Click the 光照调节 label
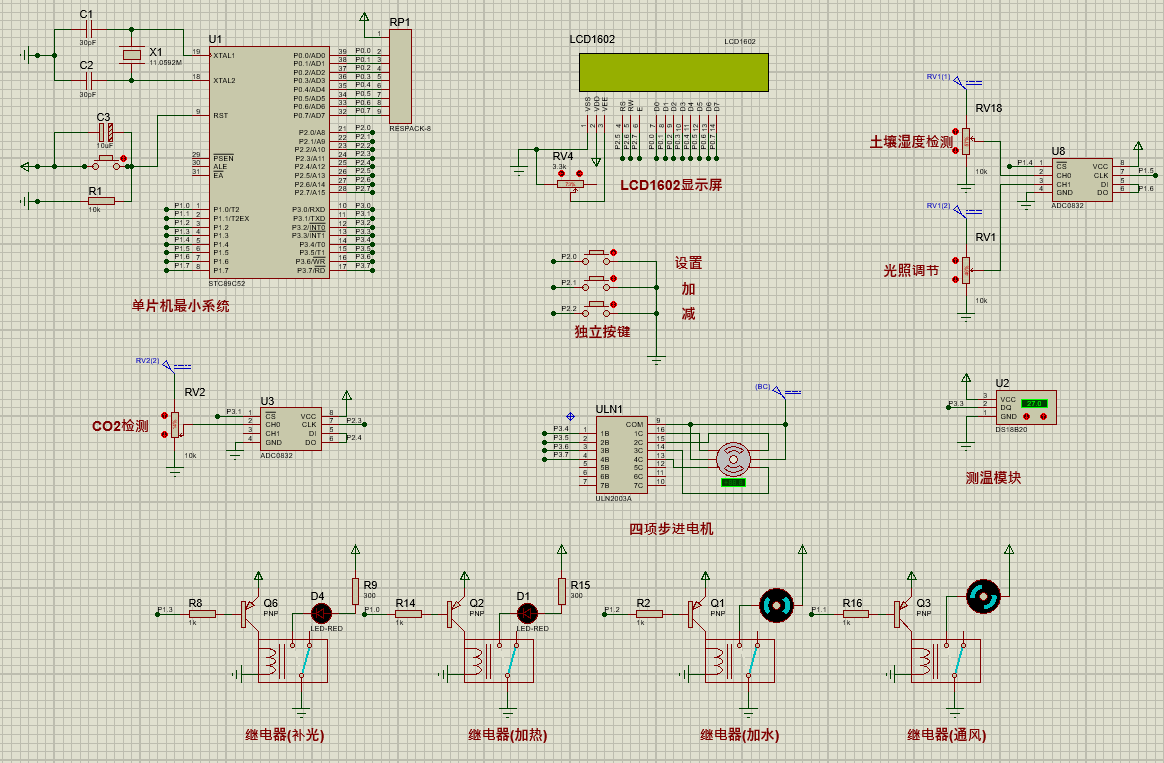This screenshot has width=1164, height=763. click(x=911, y=271)
